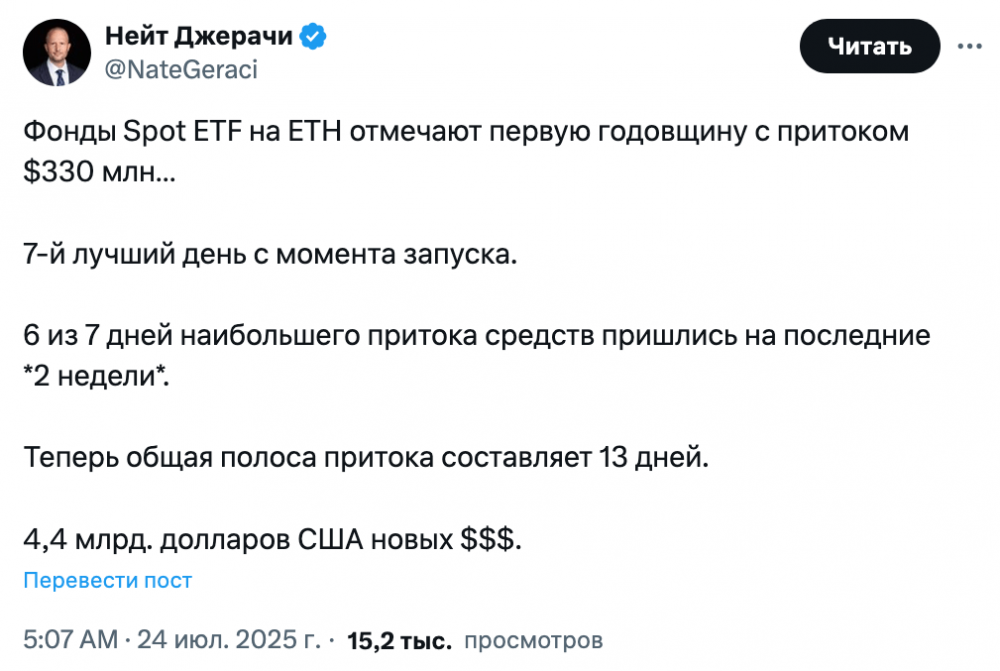Click the просмотров views label
This screenshot has width=1000, height=671.
(x=533, y=640)
